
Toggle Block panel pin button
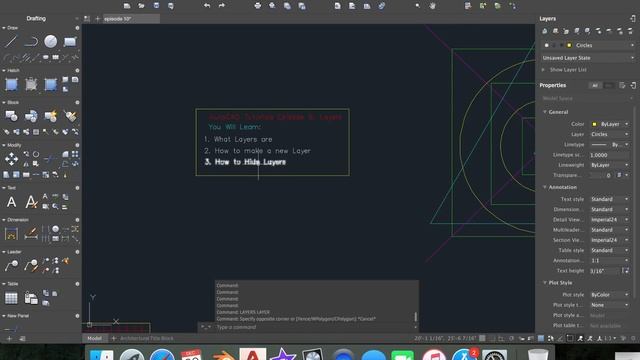point(77,102)
